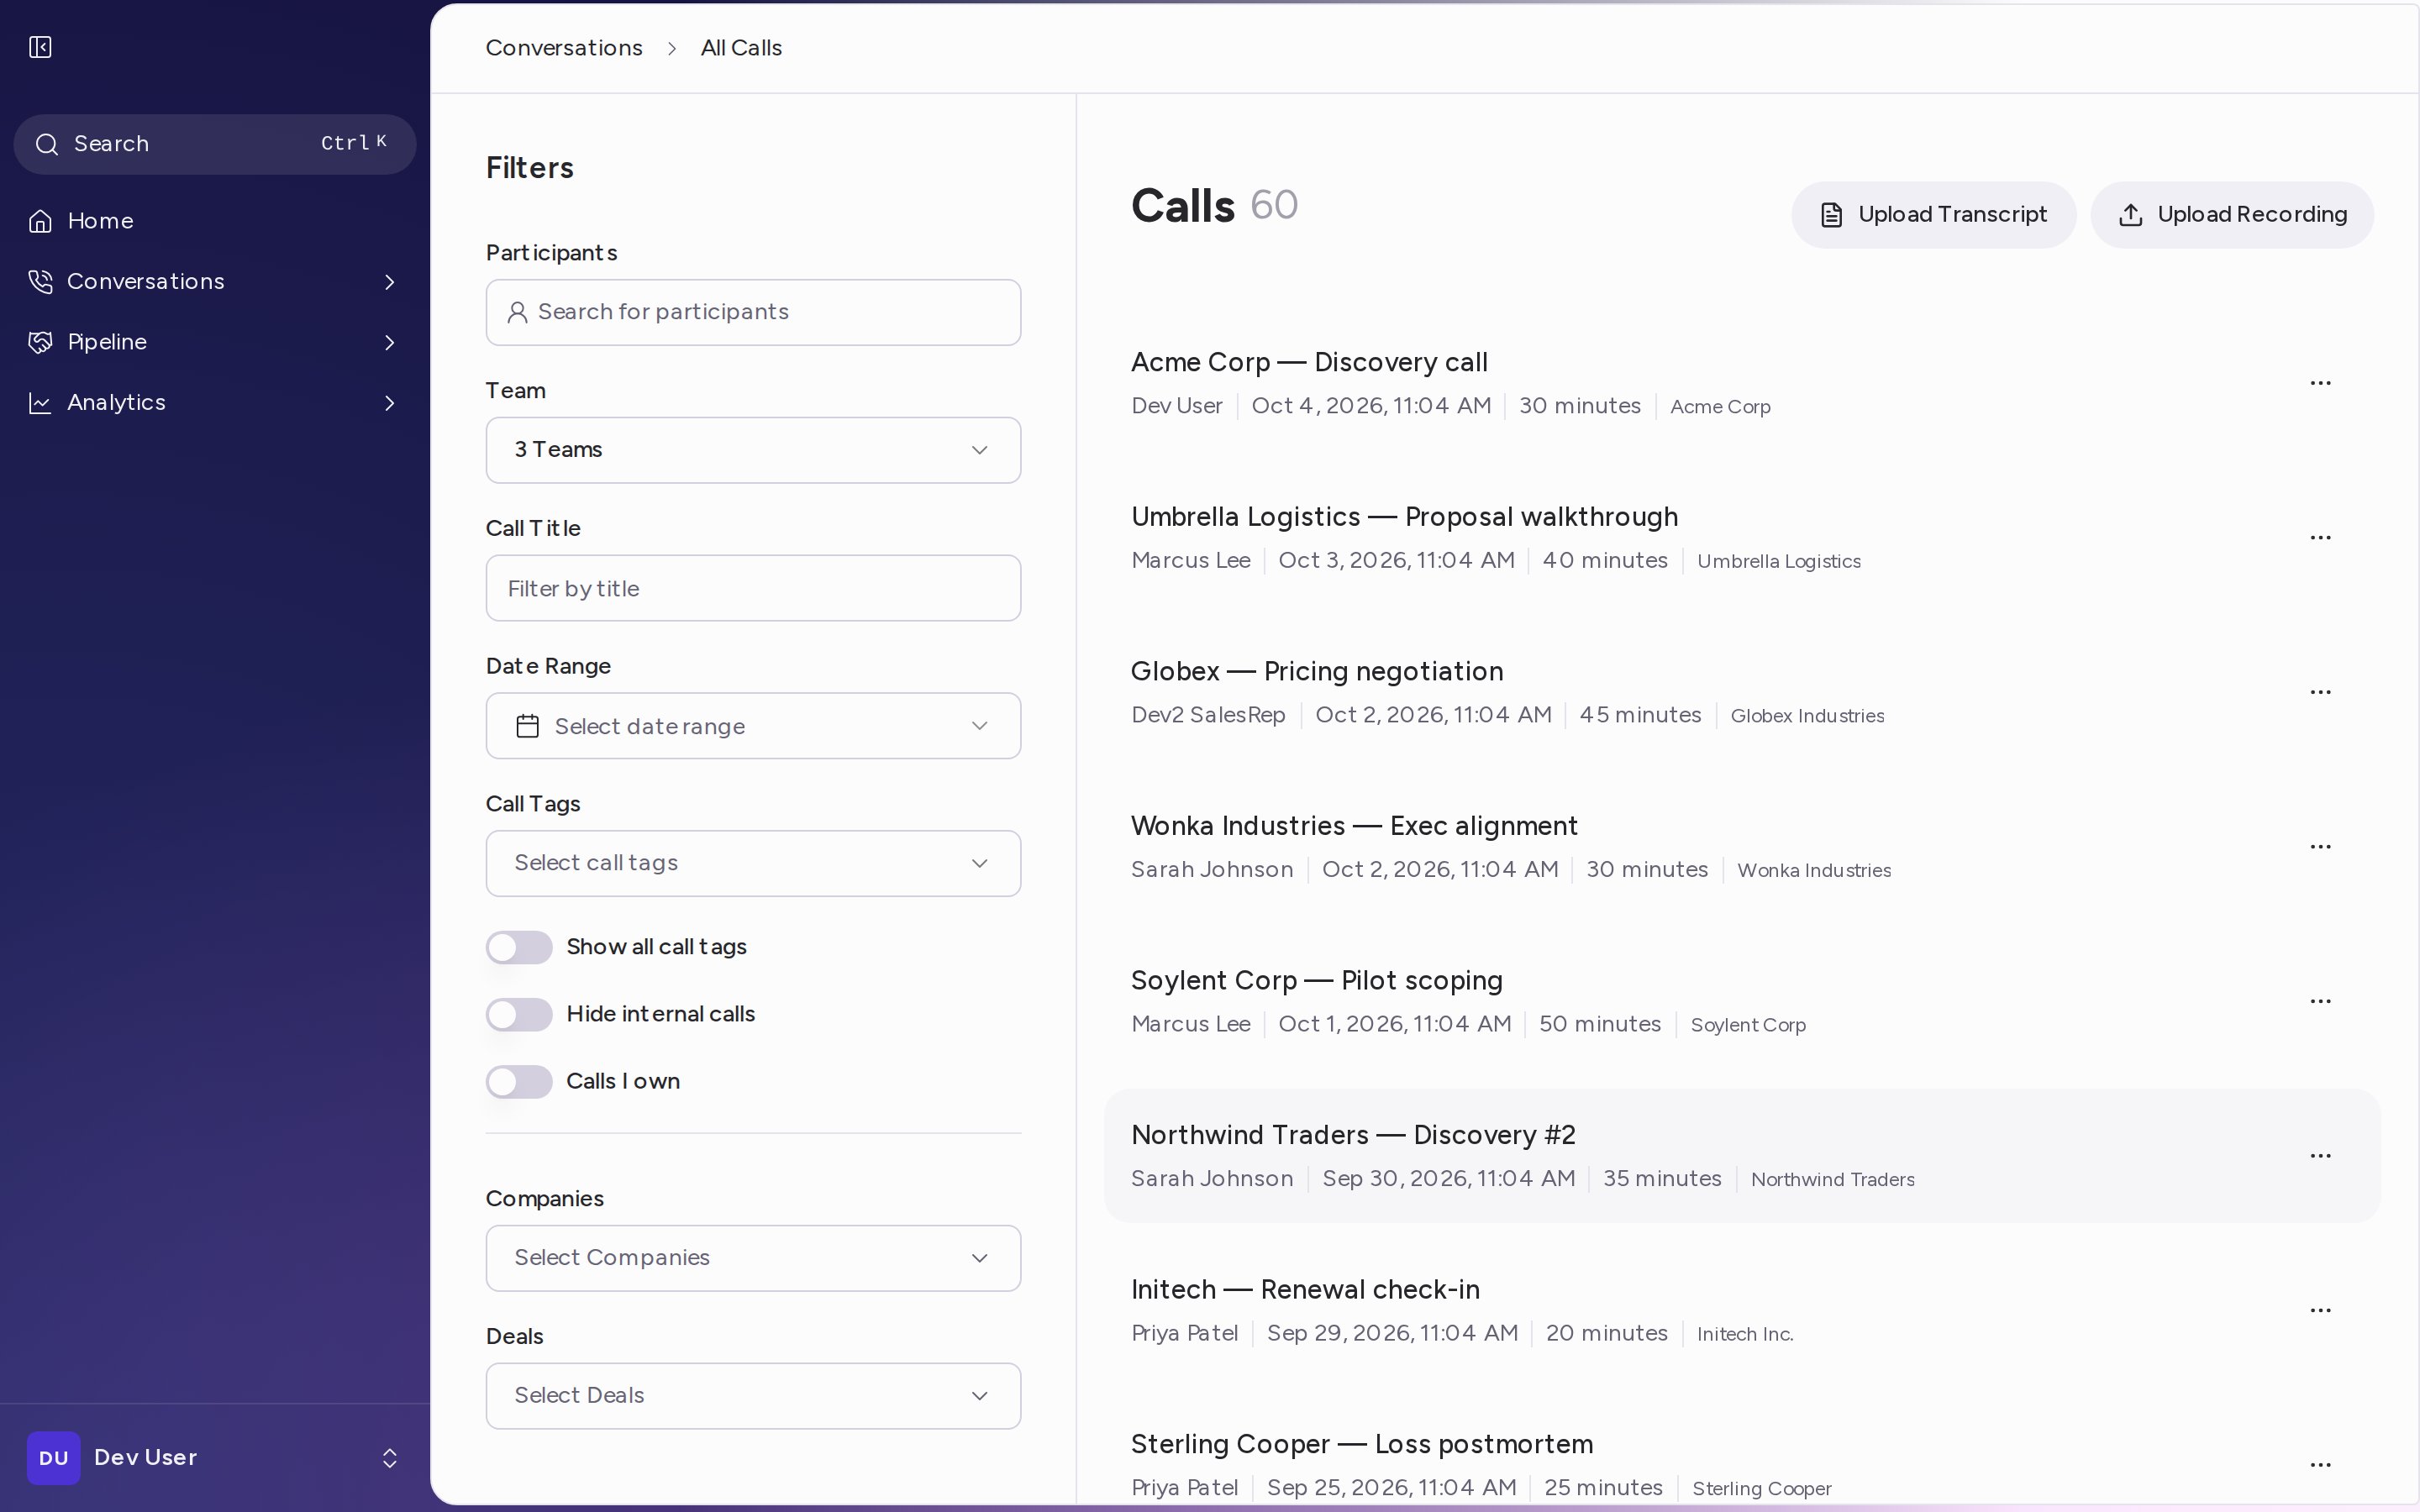Open Globex — Pricing negotiation call title

pyautogui.click(x=1317, y=671)
